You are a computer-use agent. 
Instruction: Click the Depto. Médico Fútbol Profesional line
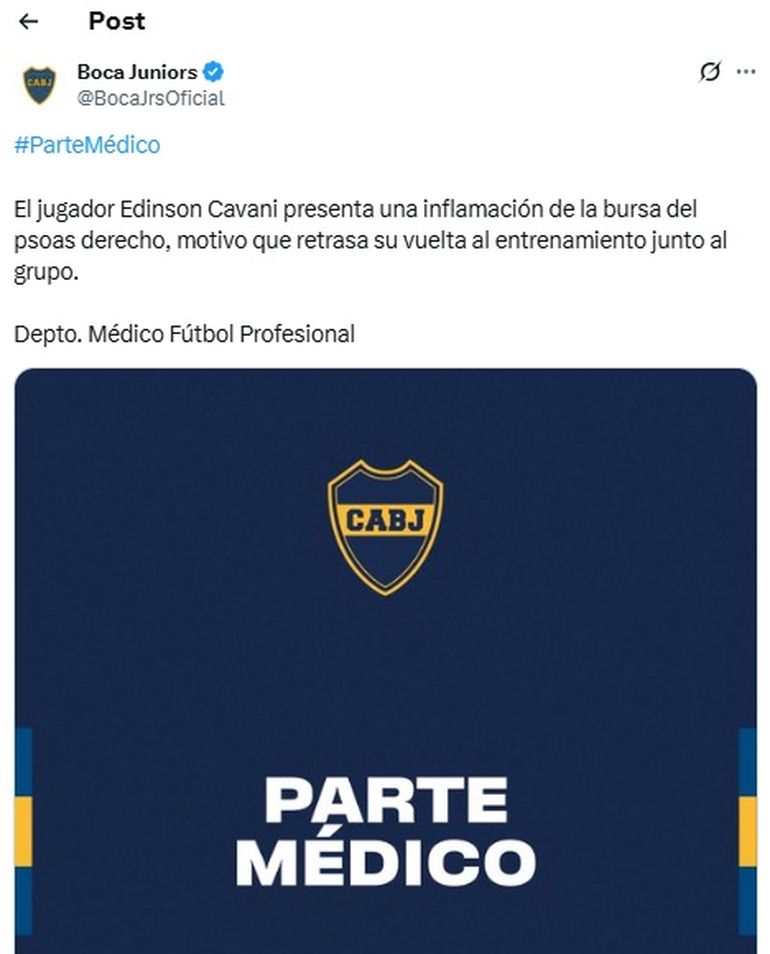point(184,334)
